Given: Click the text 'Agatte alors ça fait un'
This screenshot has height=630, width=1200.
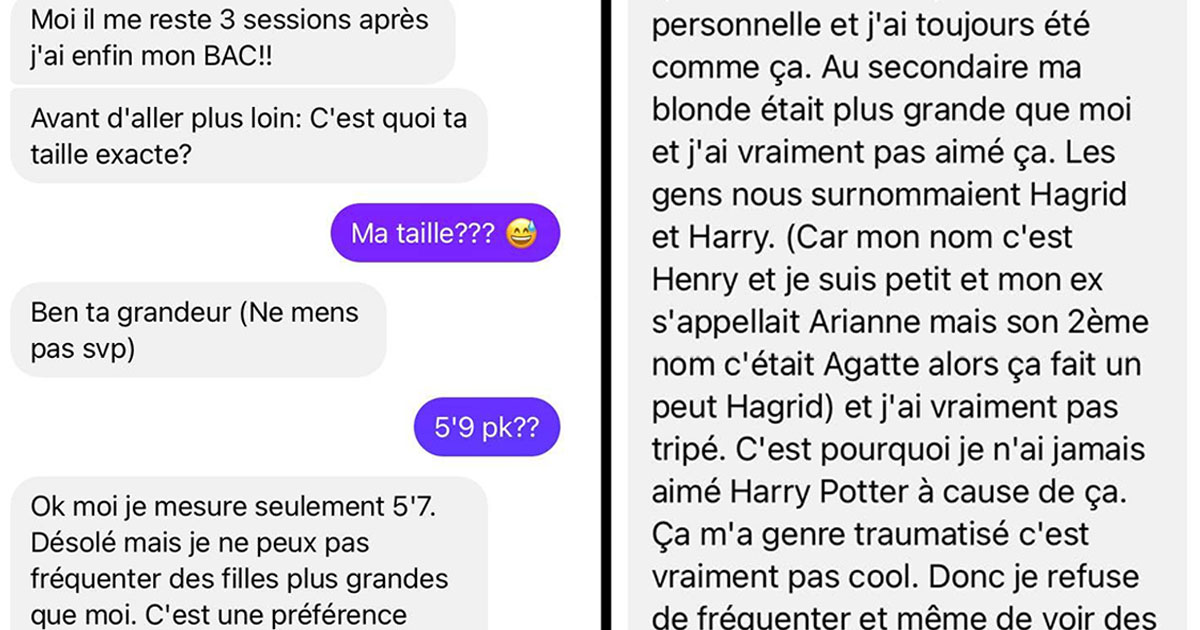Looking at the screenshot, I should (982, 367).
